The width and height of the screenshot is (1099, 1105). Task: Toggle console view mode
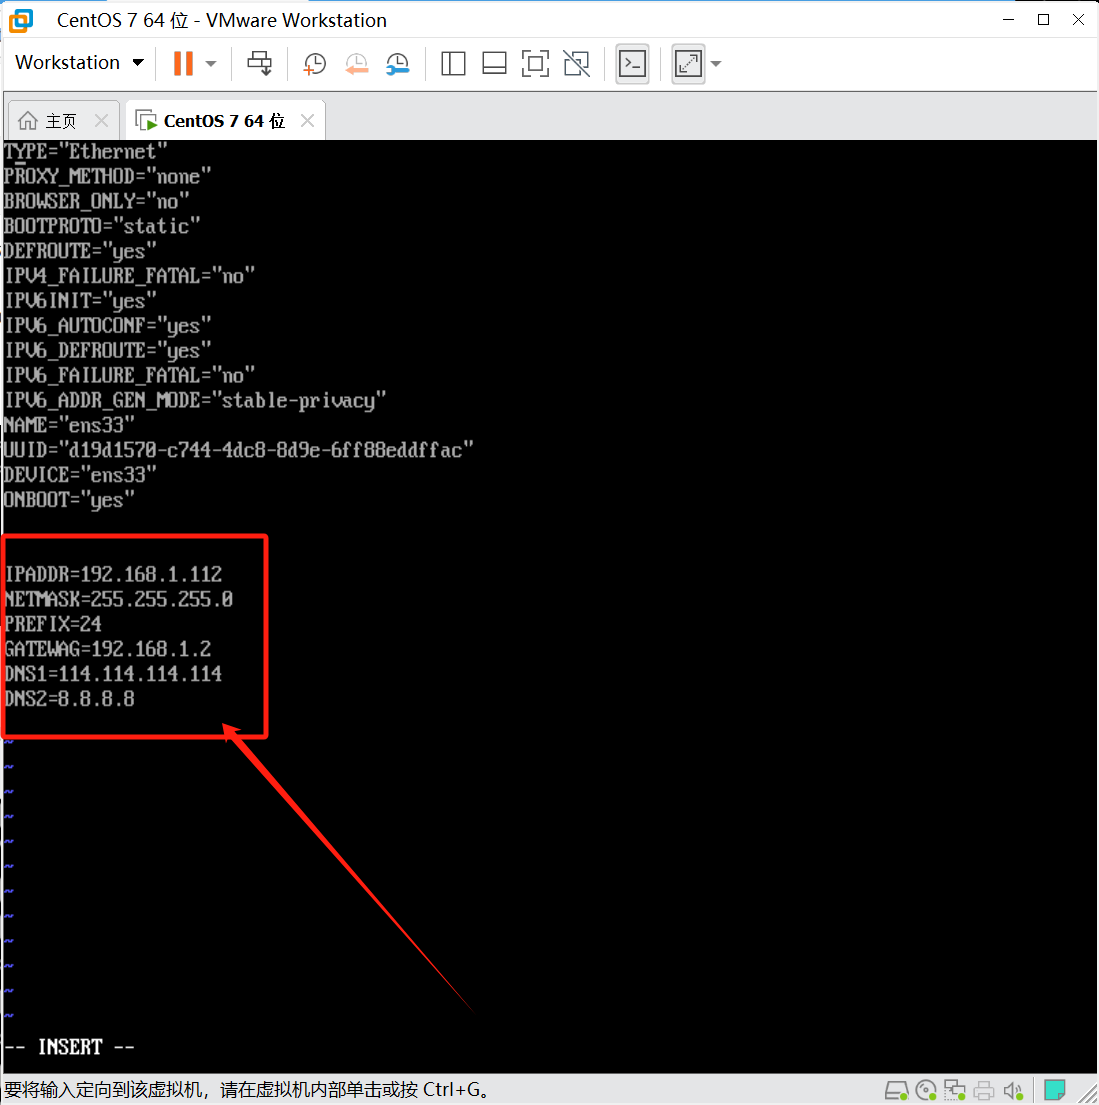point(632,63)
